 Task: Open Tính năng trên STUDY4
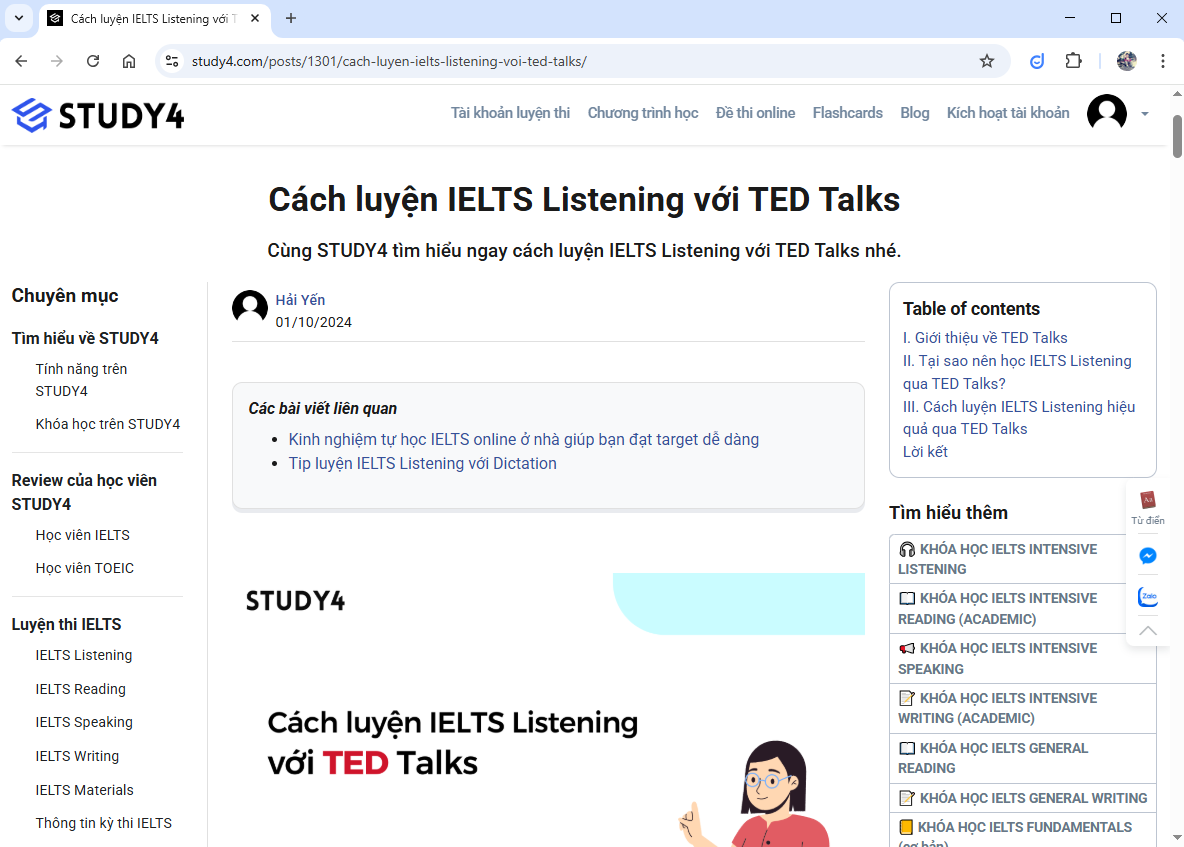[x=81, y=380]
